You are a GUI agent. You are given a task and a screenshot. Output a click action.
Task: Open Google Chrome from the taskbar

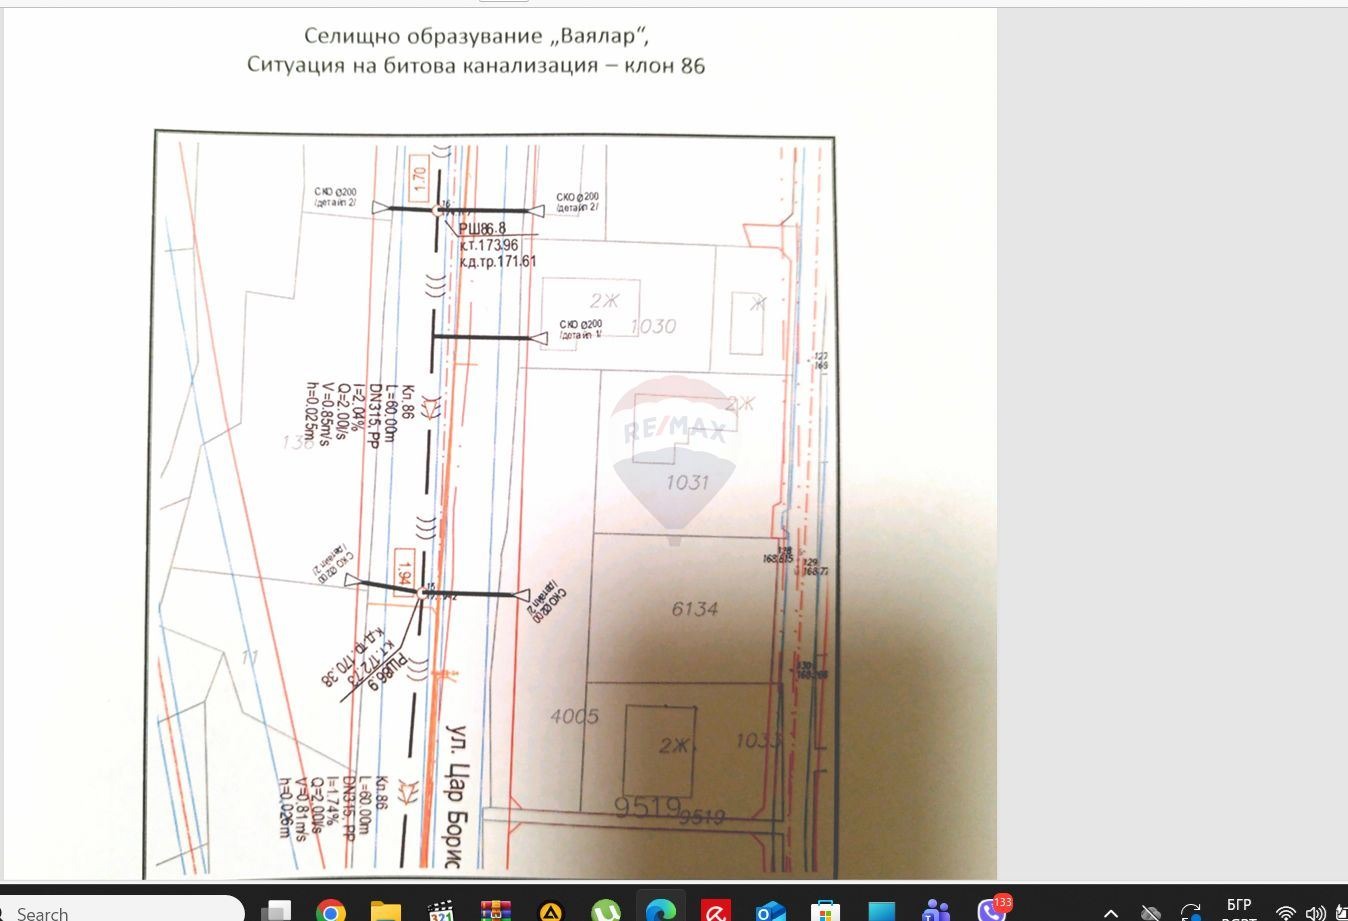(331, 911)
